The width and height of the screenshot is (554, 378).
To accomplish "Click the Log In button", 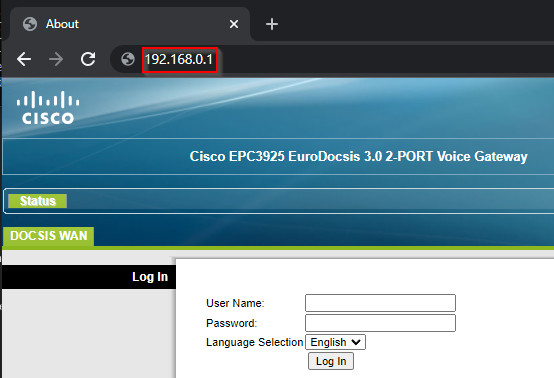I will (331, 361).
